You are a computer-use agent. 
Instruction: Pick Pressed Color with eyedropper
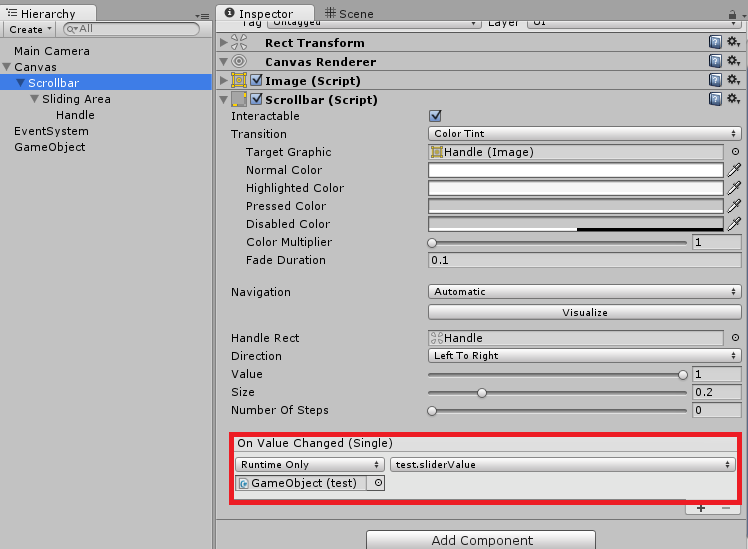(734, 206)
